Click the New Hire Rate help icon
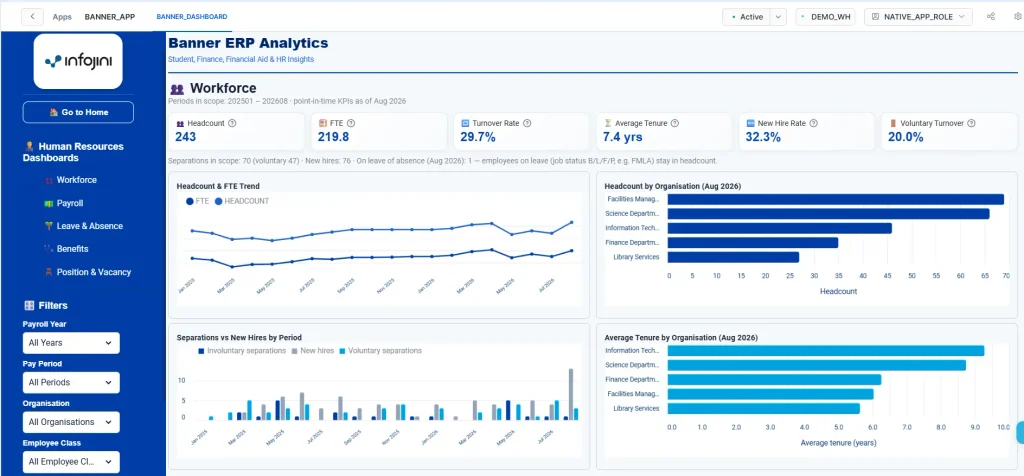 813,123
